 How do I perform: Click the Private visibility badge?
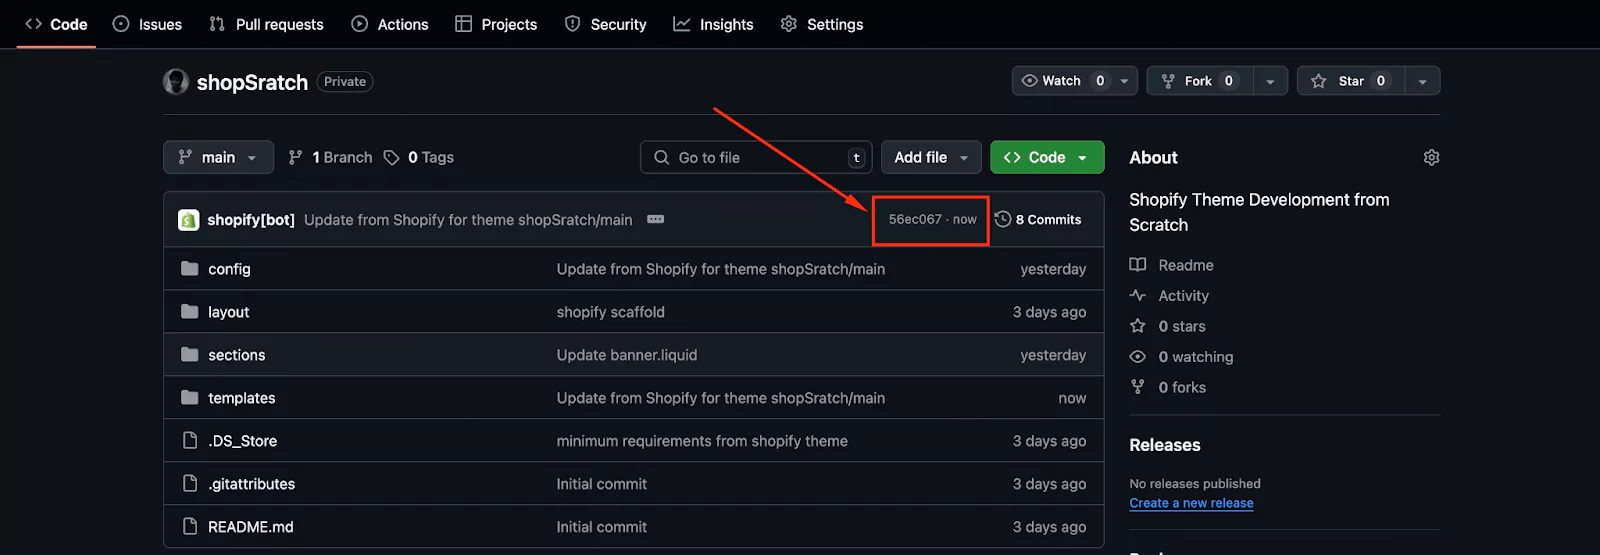tap(345, 82)
